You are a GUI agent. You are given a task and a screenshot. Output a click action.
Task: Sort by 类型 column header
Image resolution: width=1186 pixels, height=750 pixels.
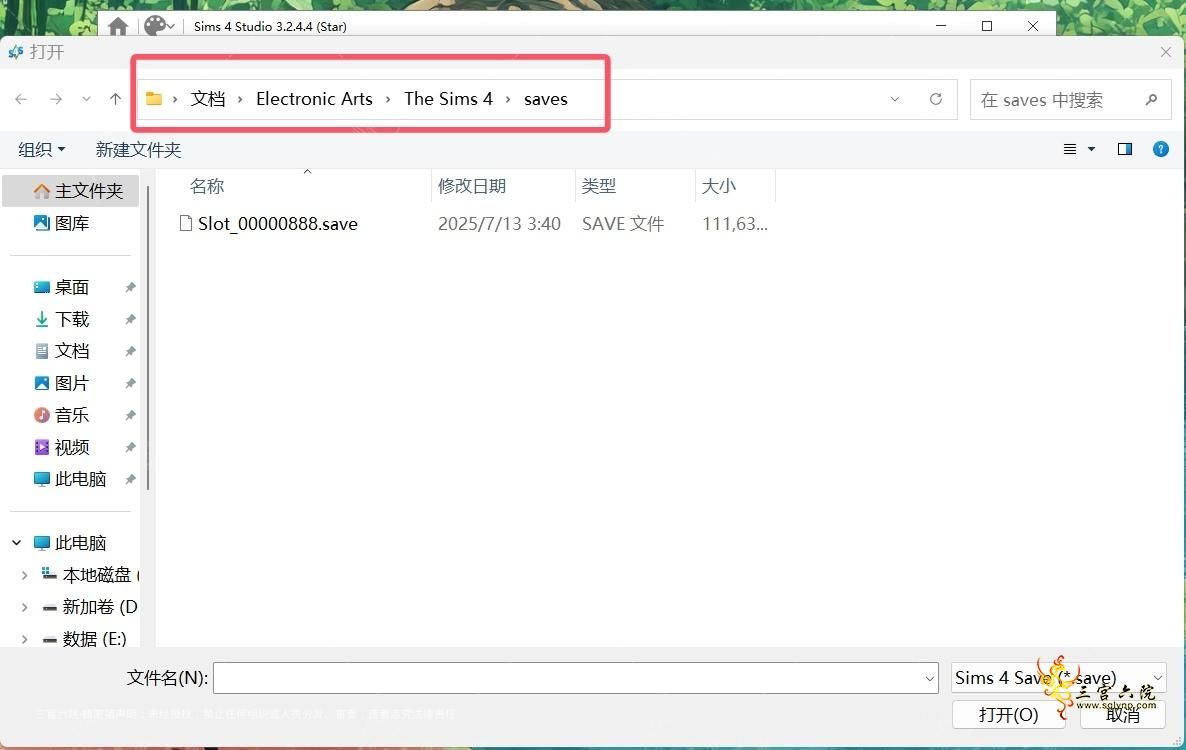tap(599, 186)
